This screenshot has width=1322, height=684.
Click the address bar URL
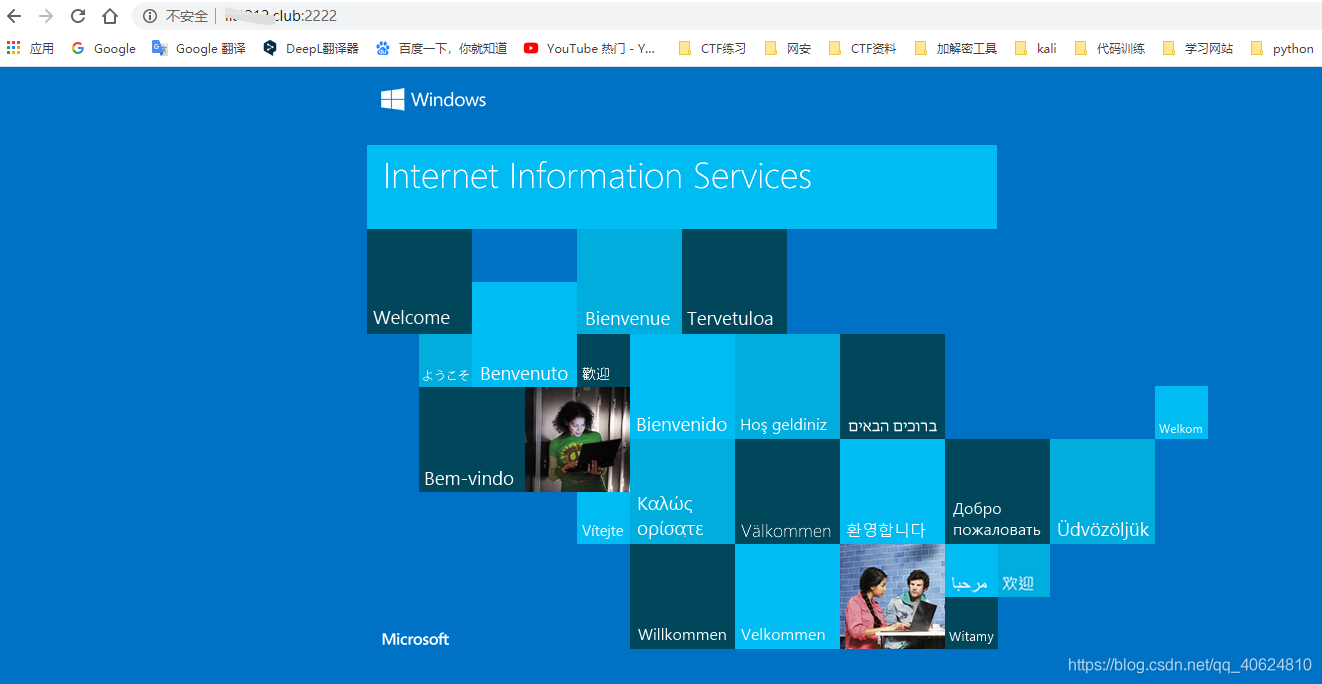(x=280, y=16)
